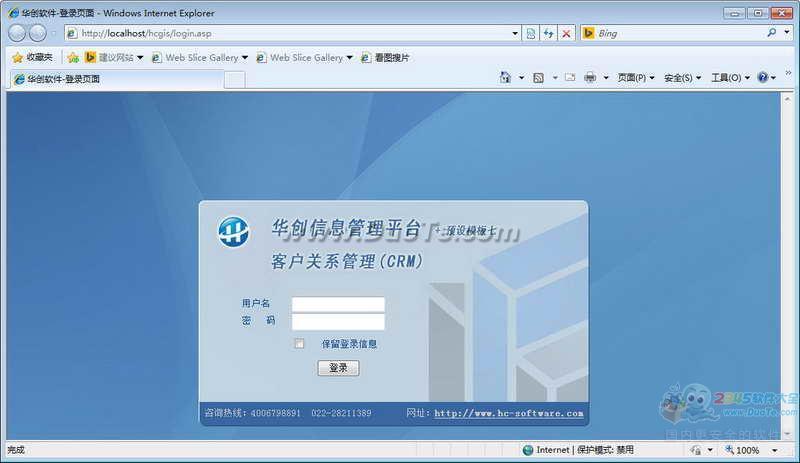Click the status bar security shield icon
Image resolution: width=800 pixels, height=463 pixels.
[x=696, y=450]
